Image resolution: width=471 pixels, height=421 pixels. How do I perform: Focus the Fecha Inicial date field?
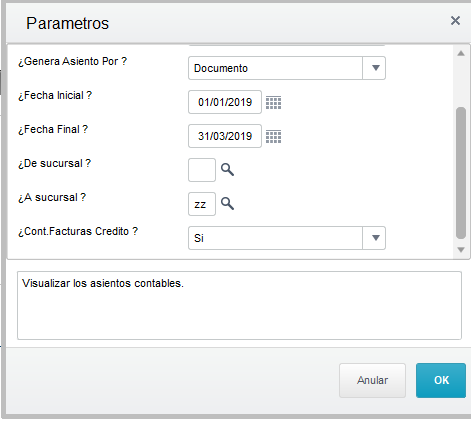click(225, 102)
